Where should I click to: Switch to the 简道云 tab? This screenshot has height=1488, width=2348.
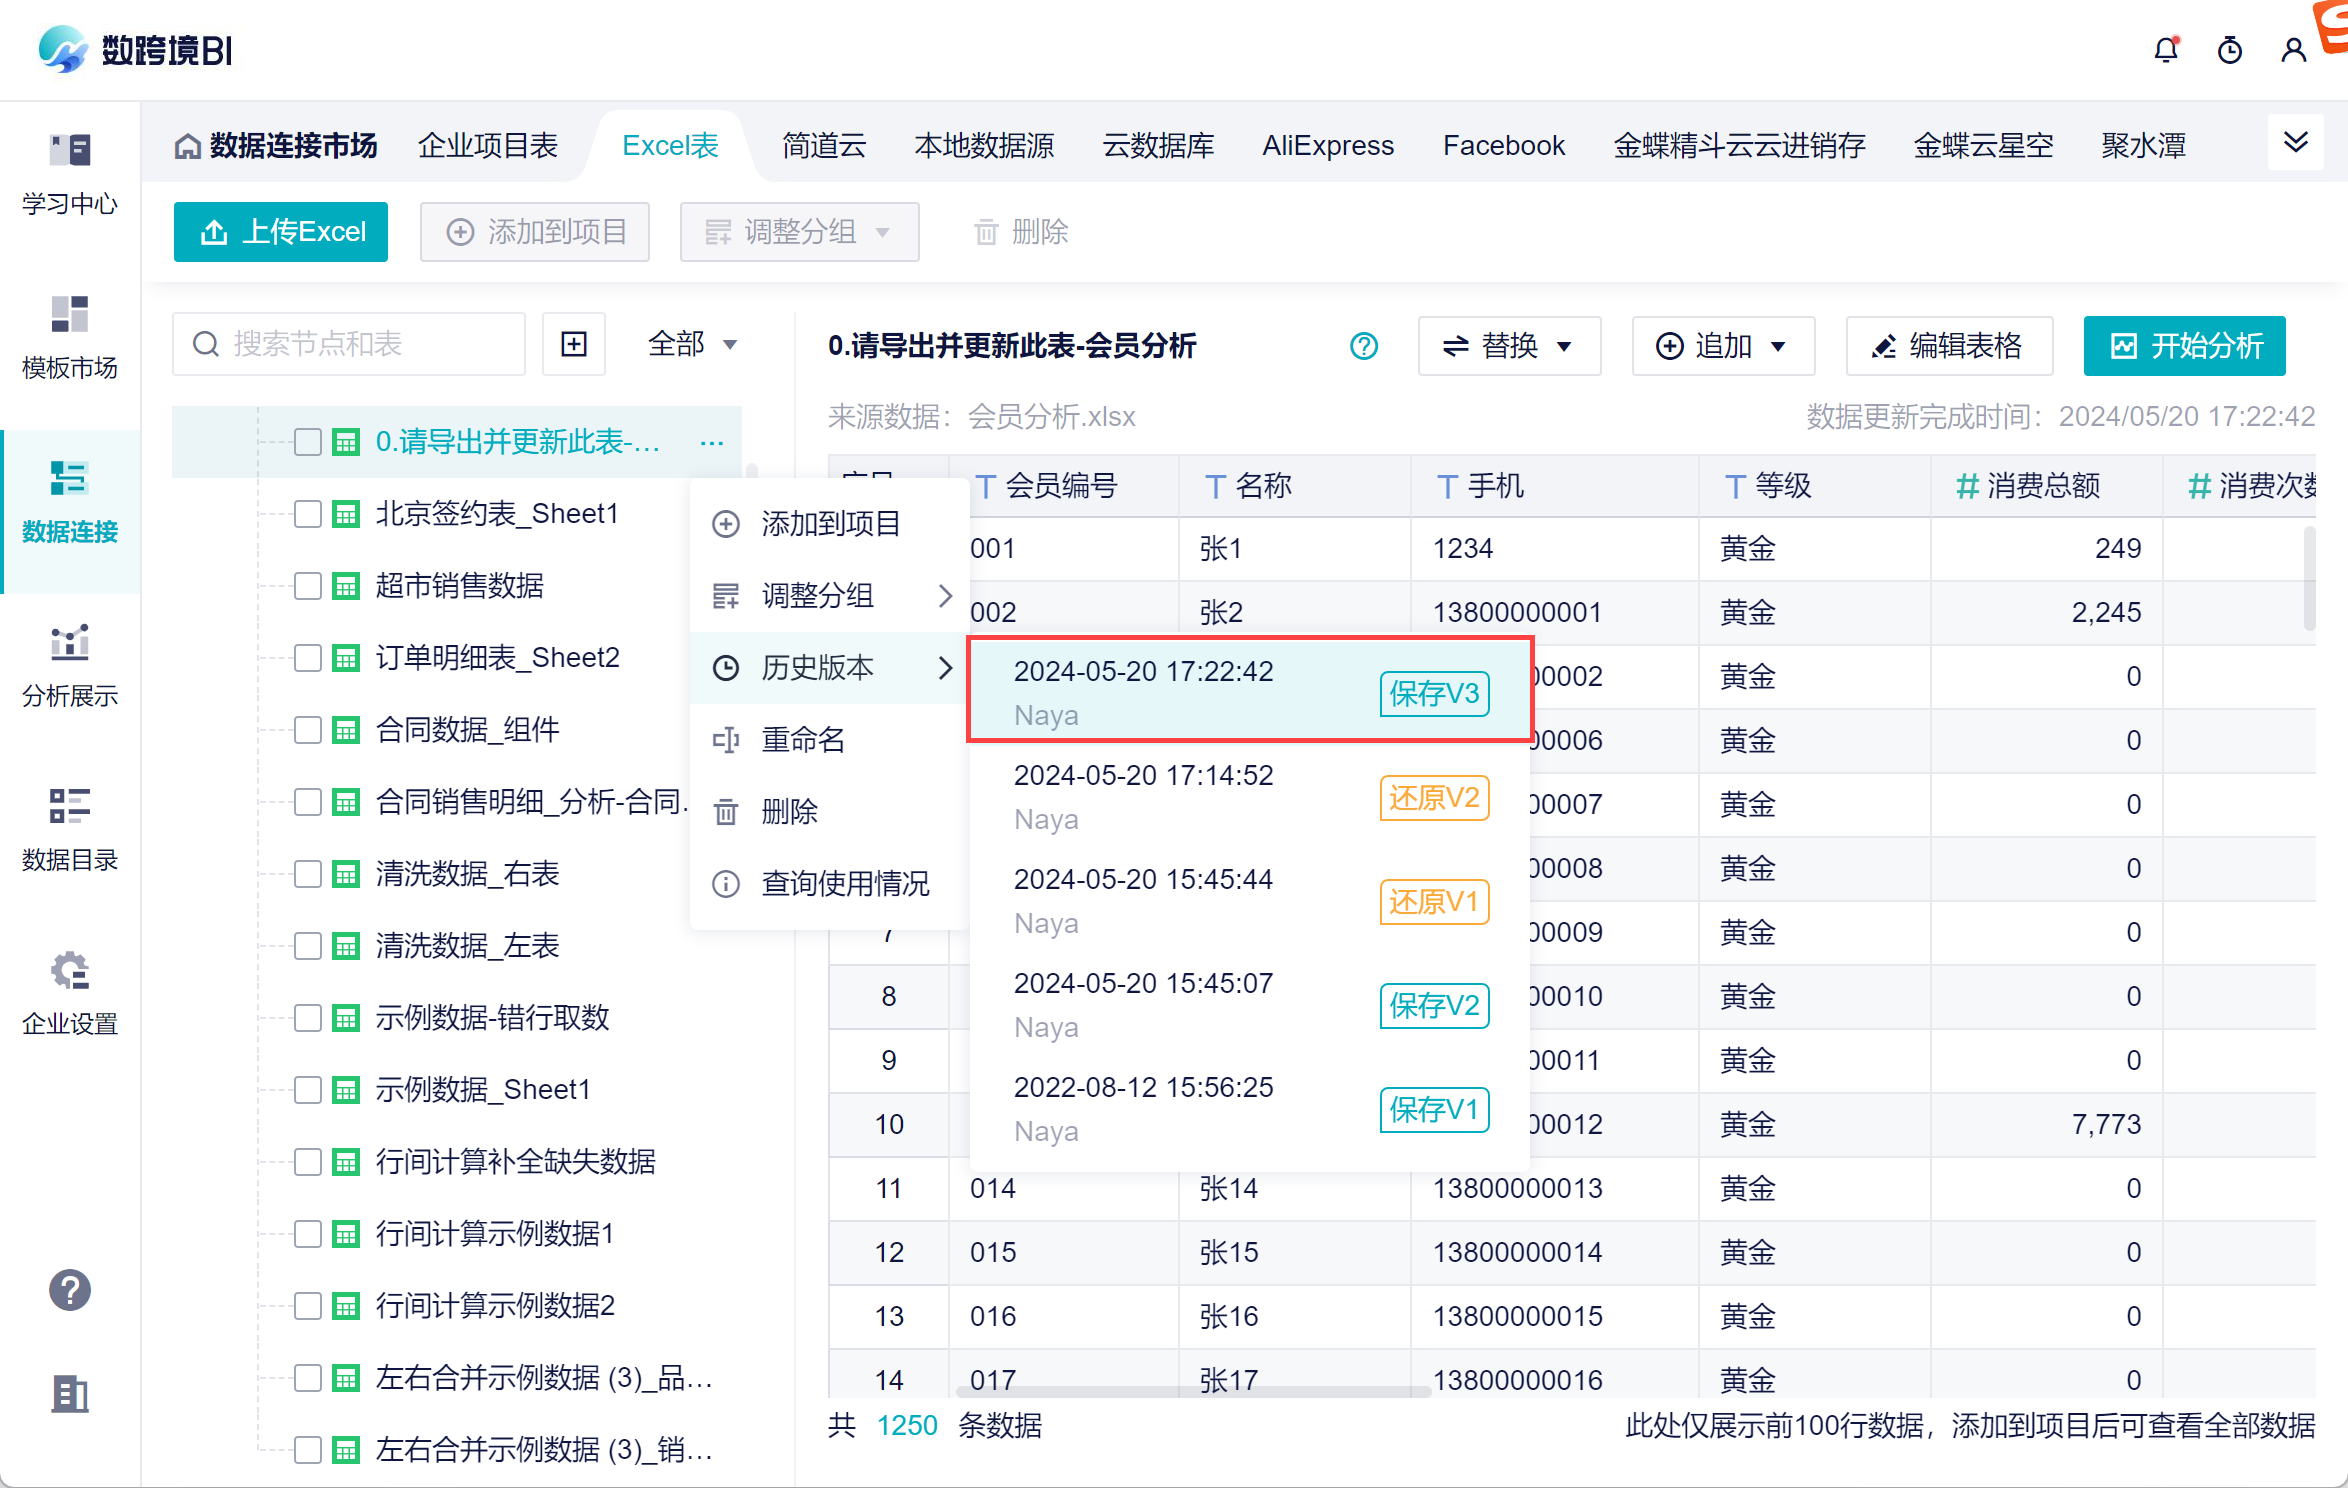coord(823,146)
